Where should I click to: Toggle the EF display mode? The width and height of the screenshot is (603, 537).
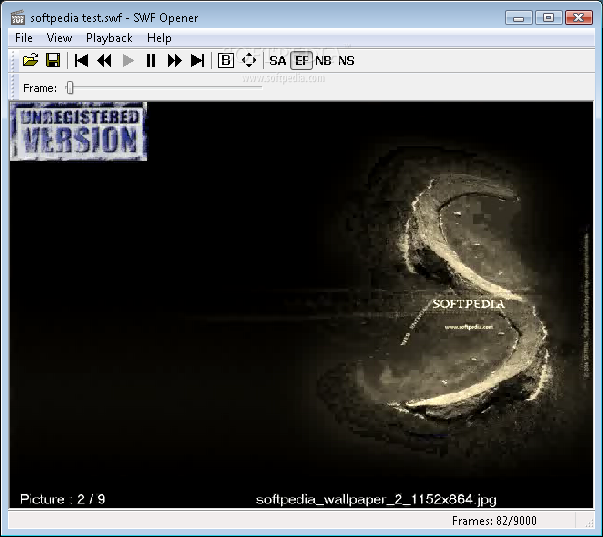pyautogui.click(x=301, y=61)
